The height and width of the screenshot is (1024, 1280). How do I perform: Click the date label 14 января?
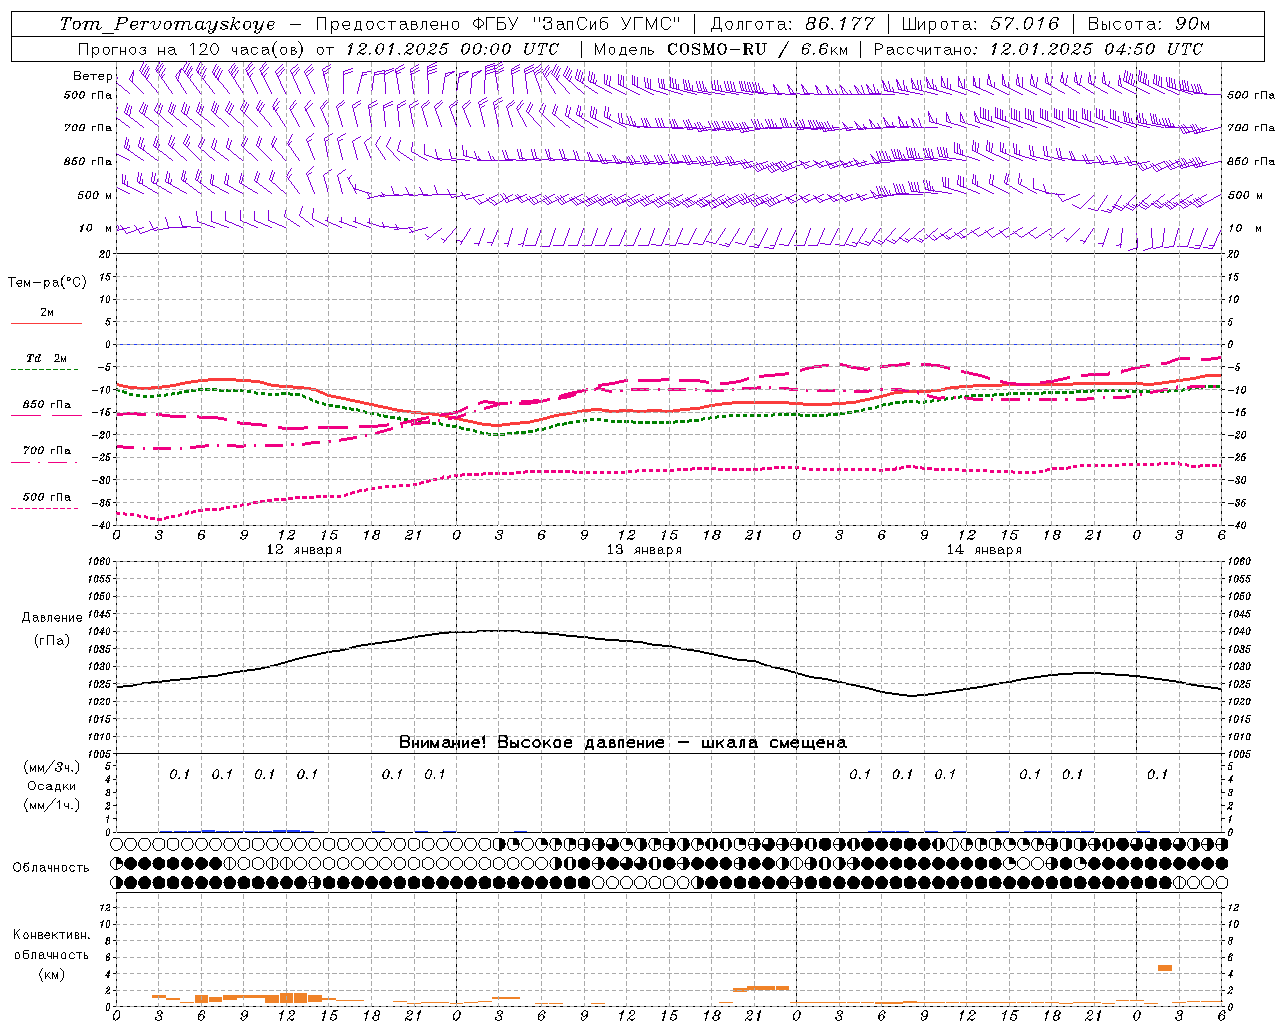pyautogui.click(x=984, y=550)
